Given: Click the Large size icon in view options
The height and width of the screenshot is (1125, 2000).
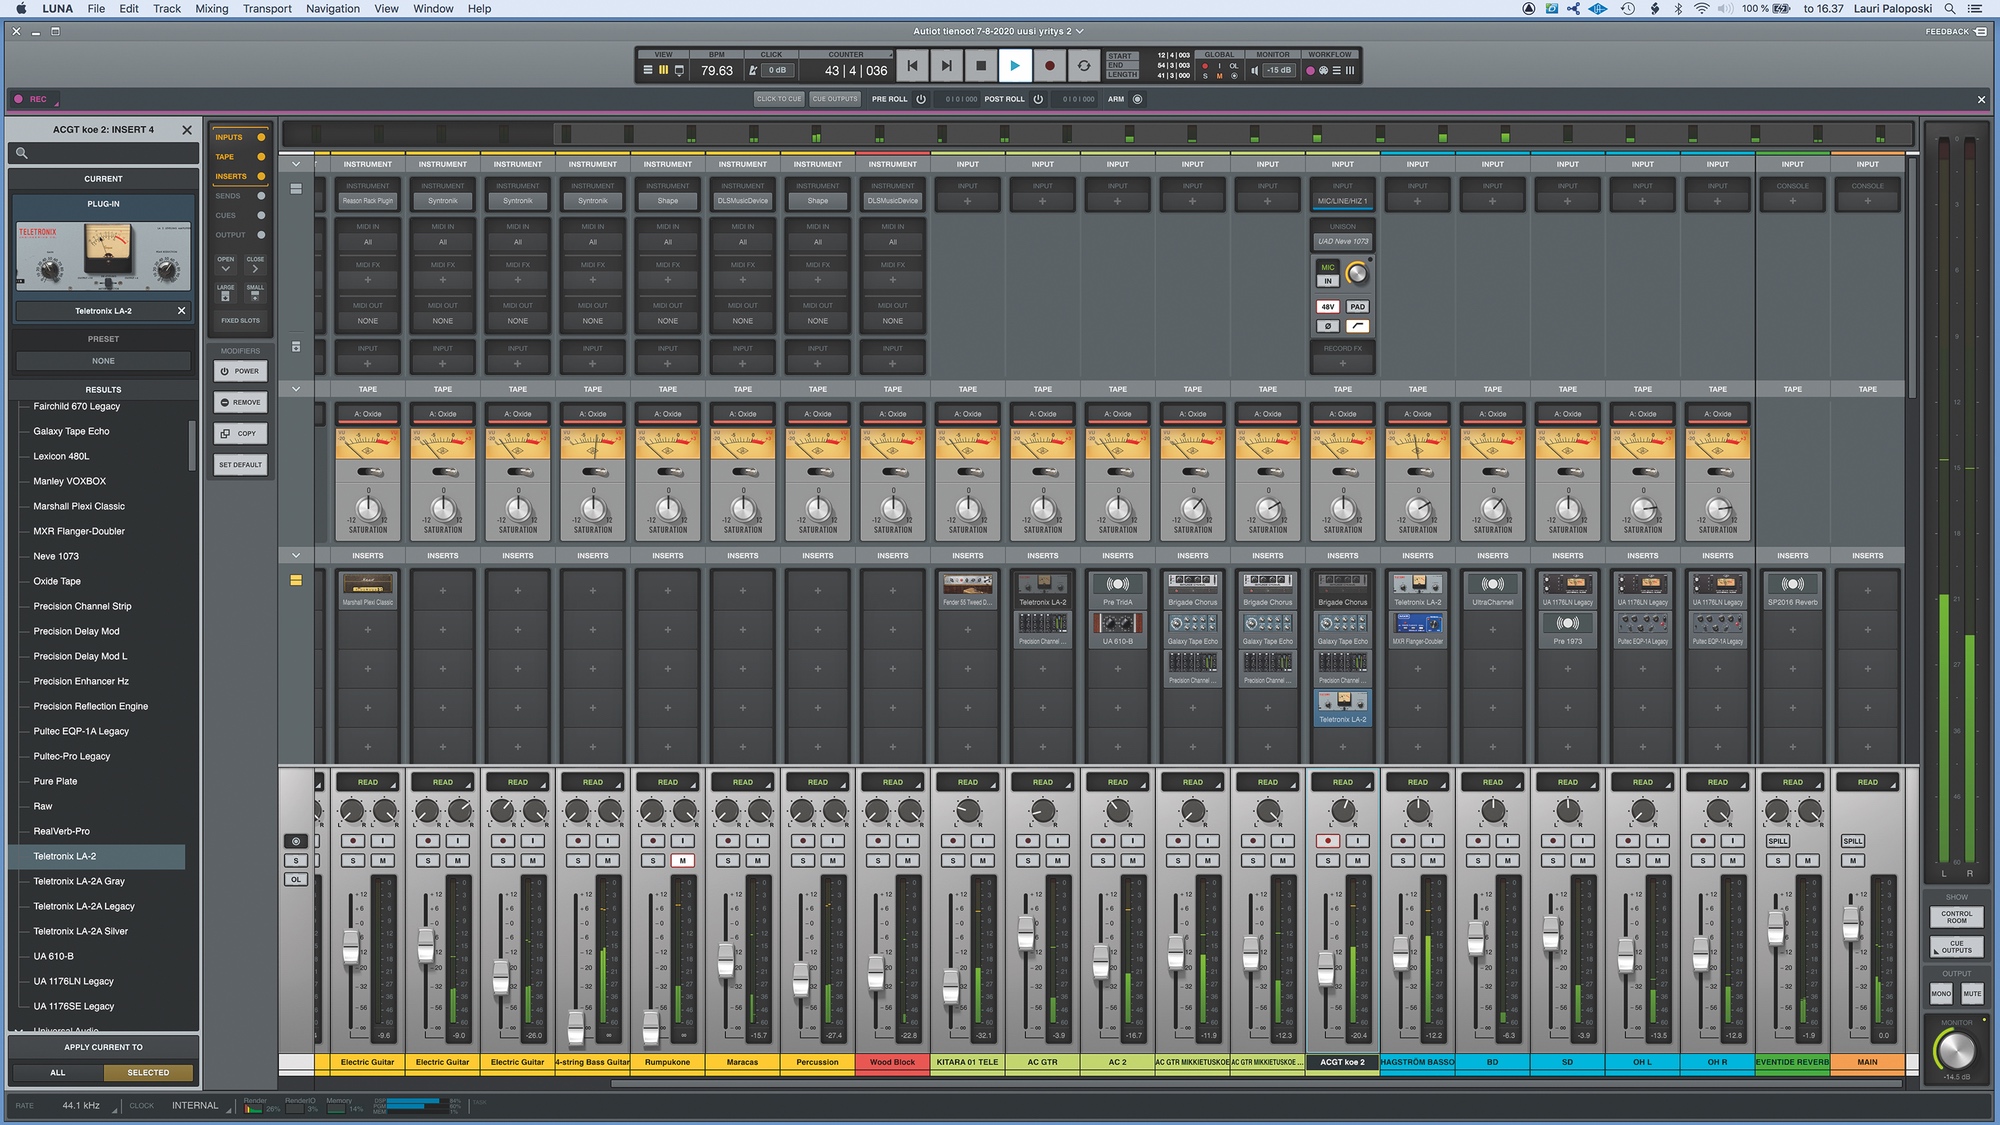Looking at the screenshot, I should coord(225,293).
